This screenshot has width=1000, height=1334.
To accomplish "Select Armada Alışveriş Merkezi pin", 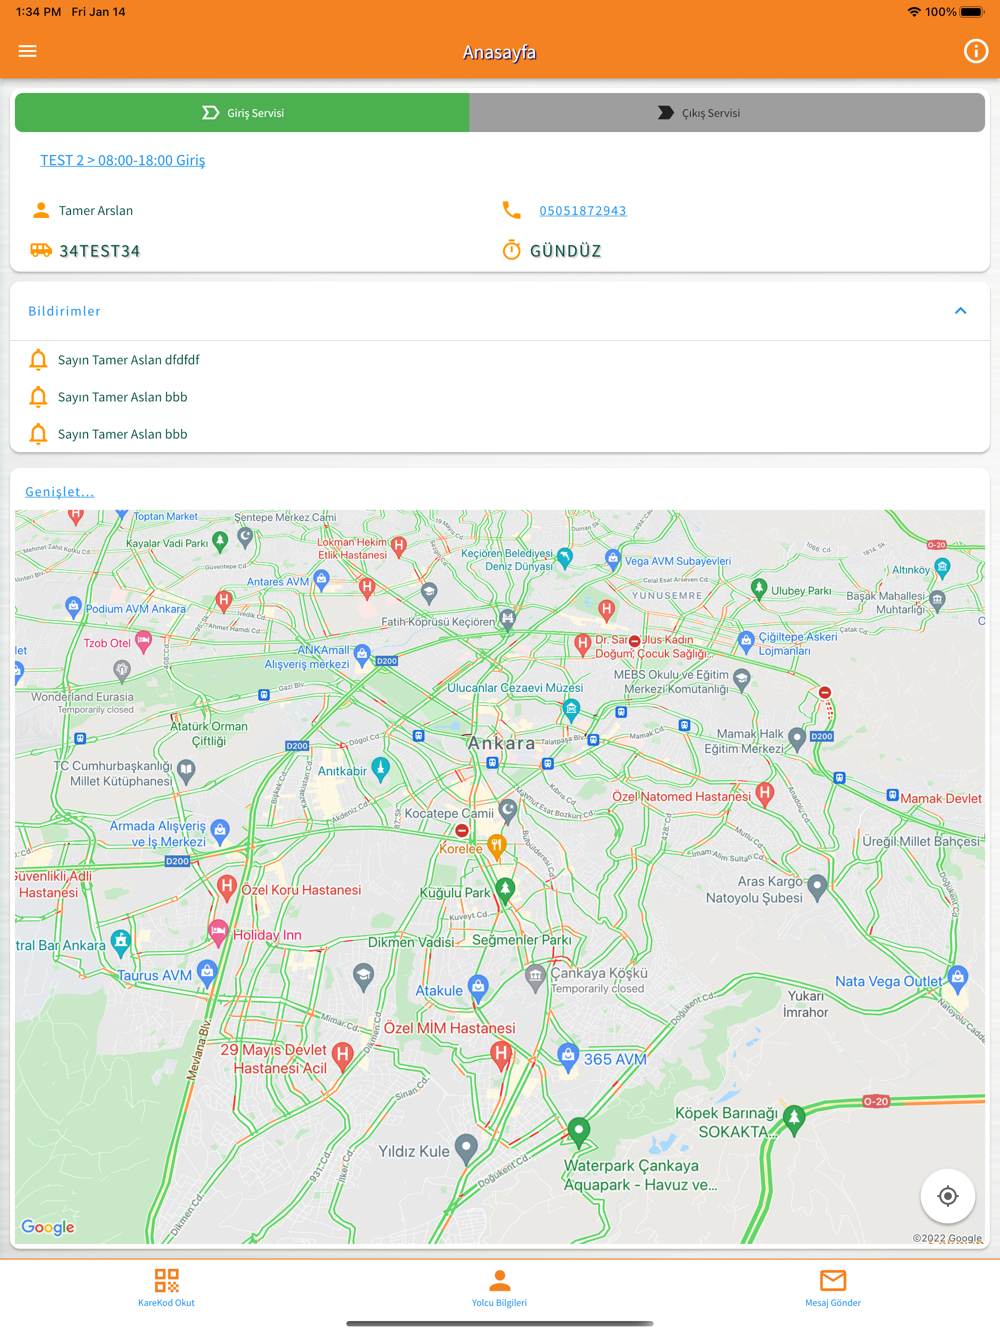I will pyautogui.click(x=220, y=830).
